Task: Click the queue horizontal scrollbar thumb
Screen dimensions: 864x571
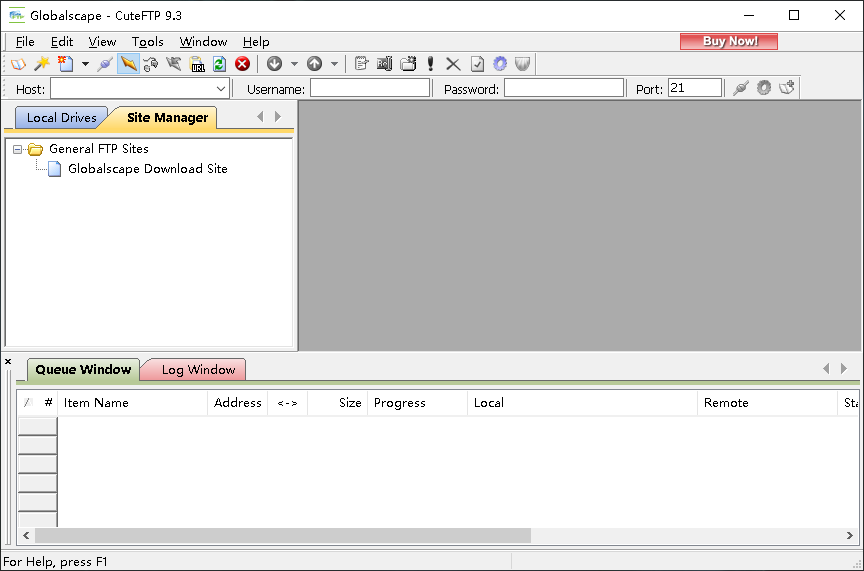Action: (x=283, y=535)
